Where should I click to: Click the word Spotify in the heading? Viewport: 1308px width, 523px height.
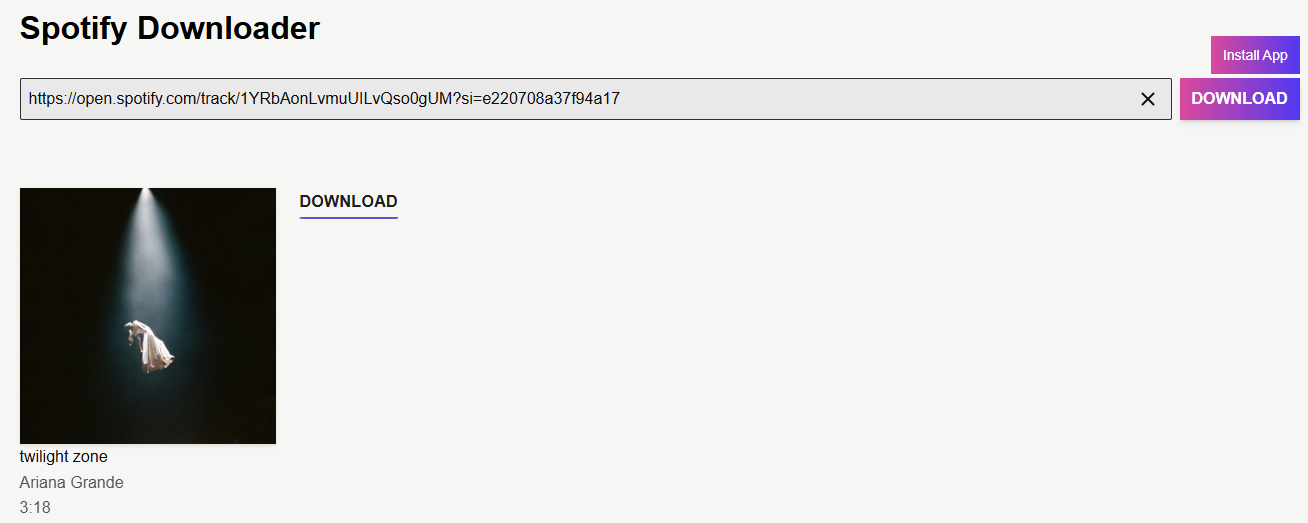coord(74,28)
